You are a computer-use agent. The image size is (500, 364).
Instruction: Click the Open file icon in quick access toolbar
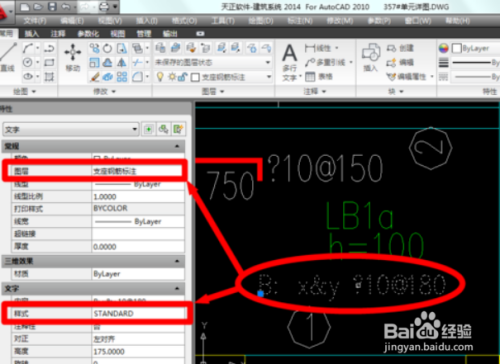click(38, 7)
